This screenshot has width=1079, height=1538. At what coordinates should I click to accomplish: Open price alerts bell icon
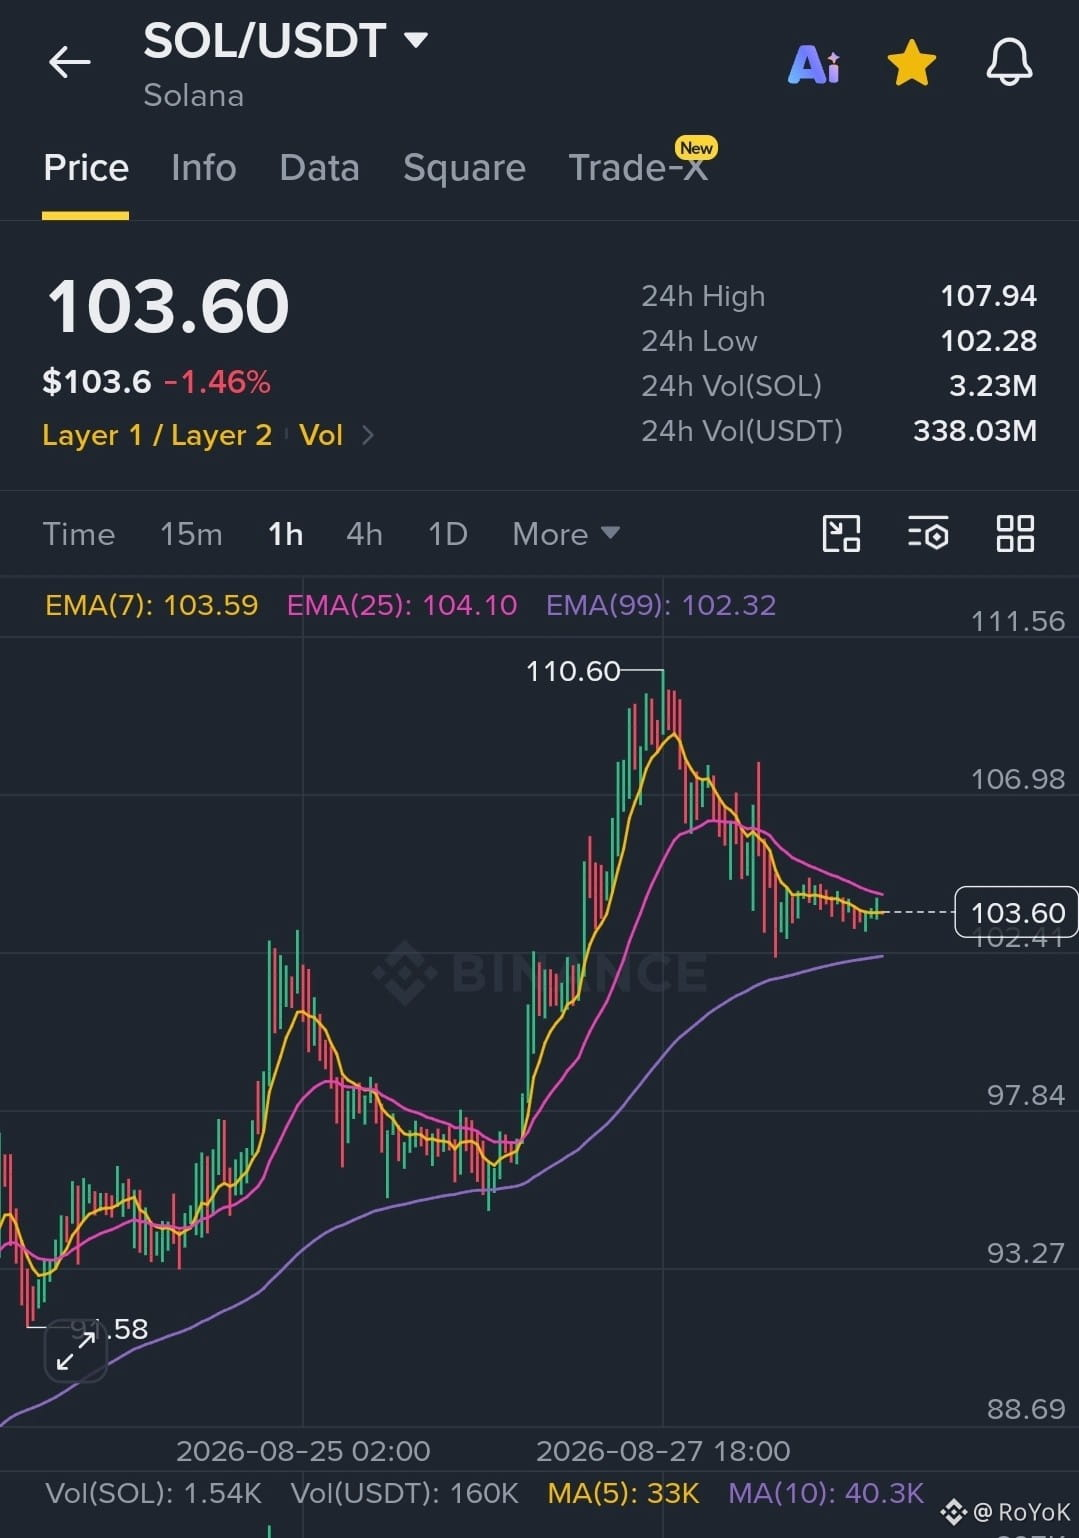[x=1009, y=62]
